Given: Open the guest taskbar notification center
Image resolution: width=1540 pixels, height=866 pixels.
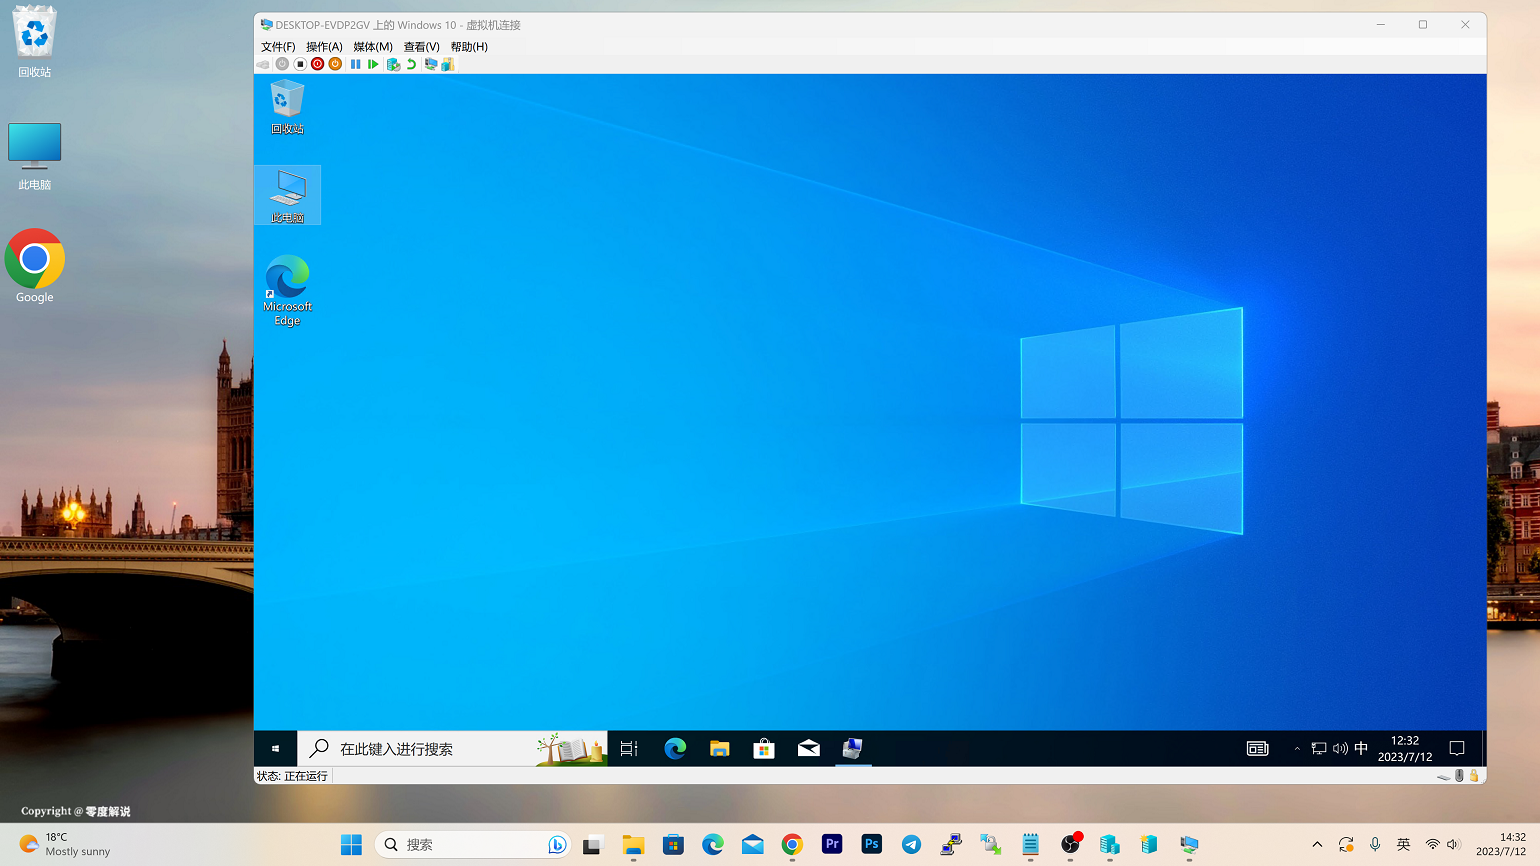Looking at the screenshot, I should click(x=1456, y=748).
